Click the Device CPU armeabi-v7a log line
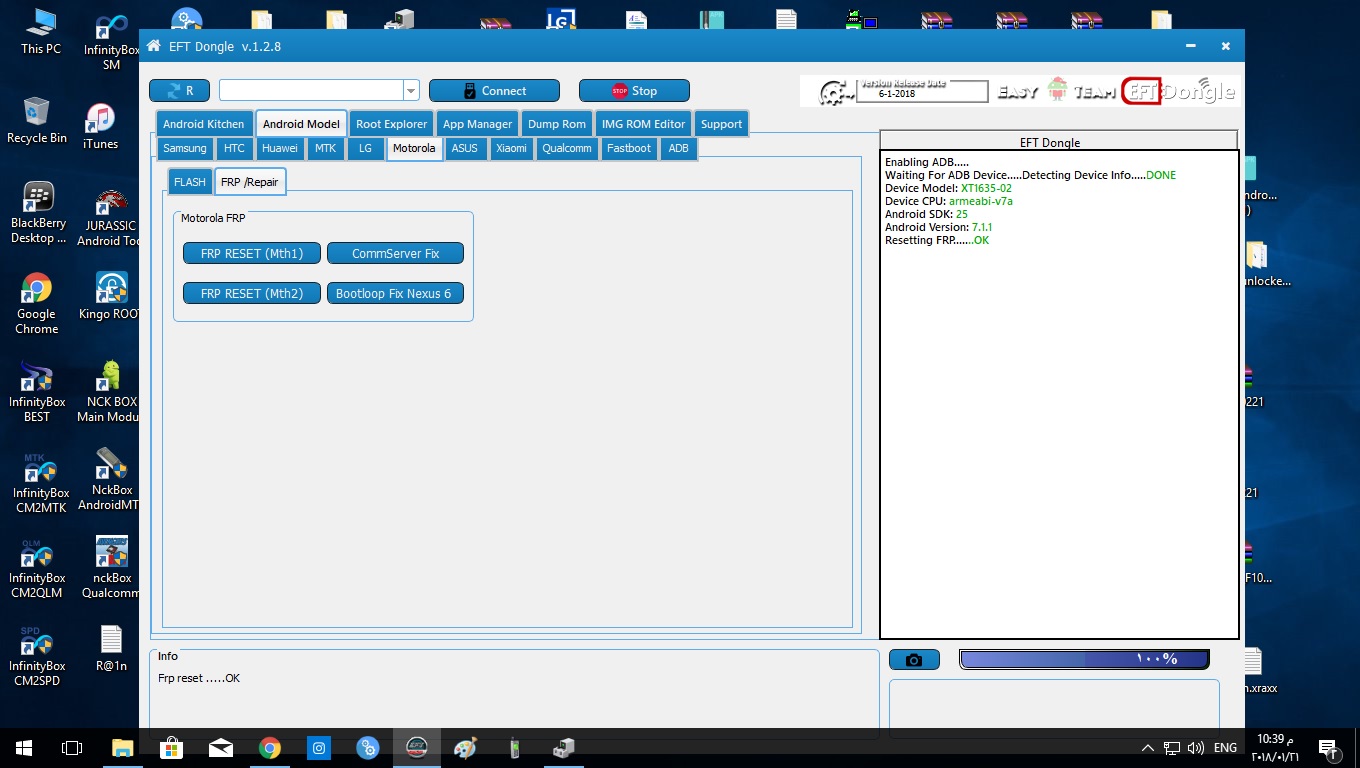Viewport: 1360px width, 768px height. tap(949, 201)
